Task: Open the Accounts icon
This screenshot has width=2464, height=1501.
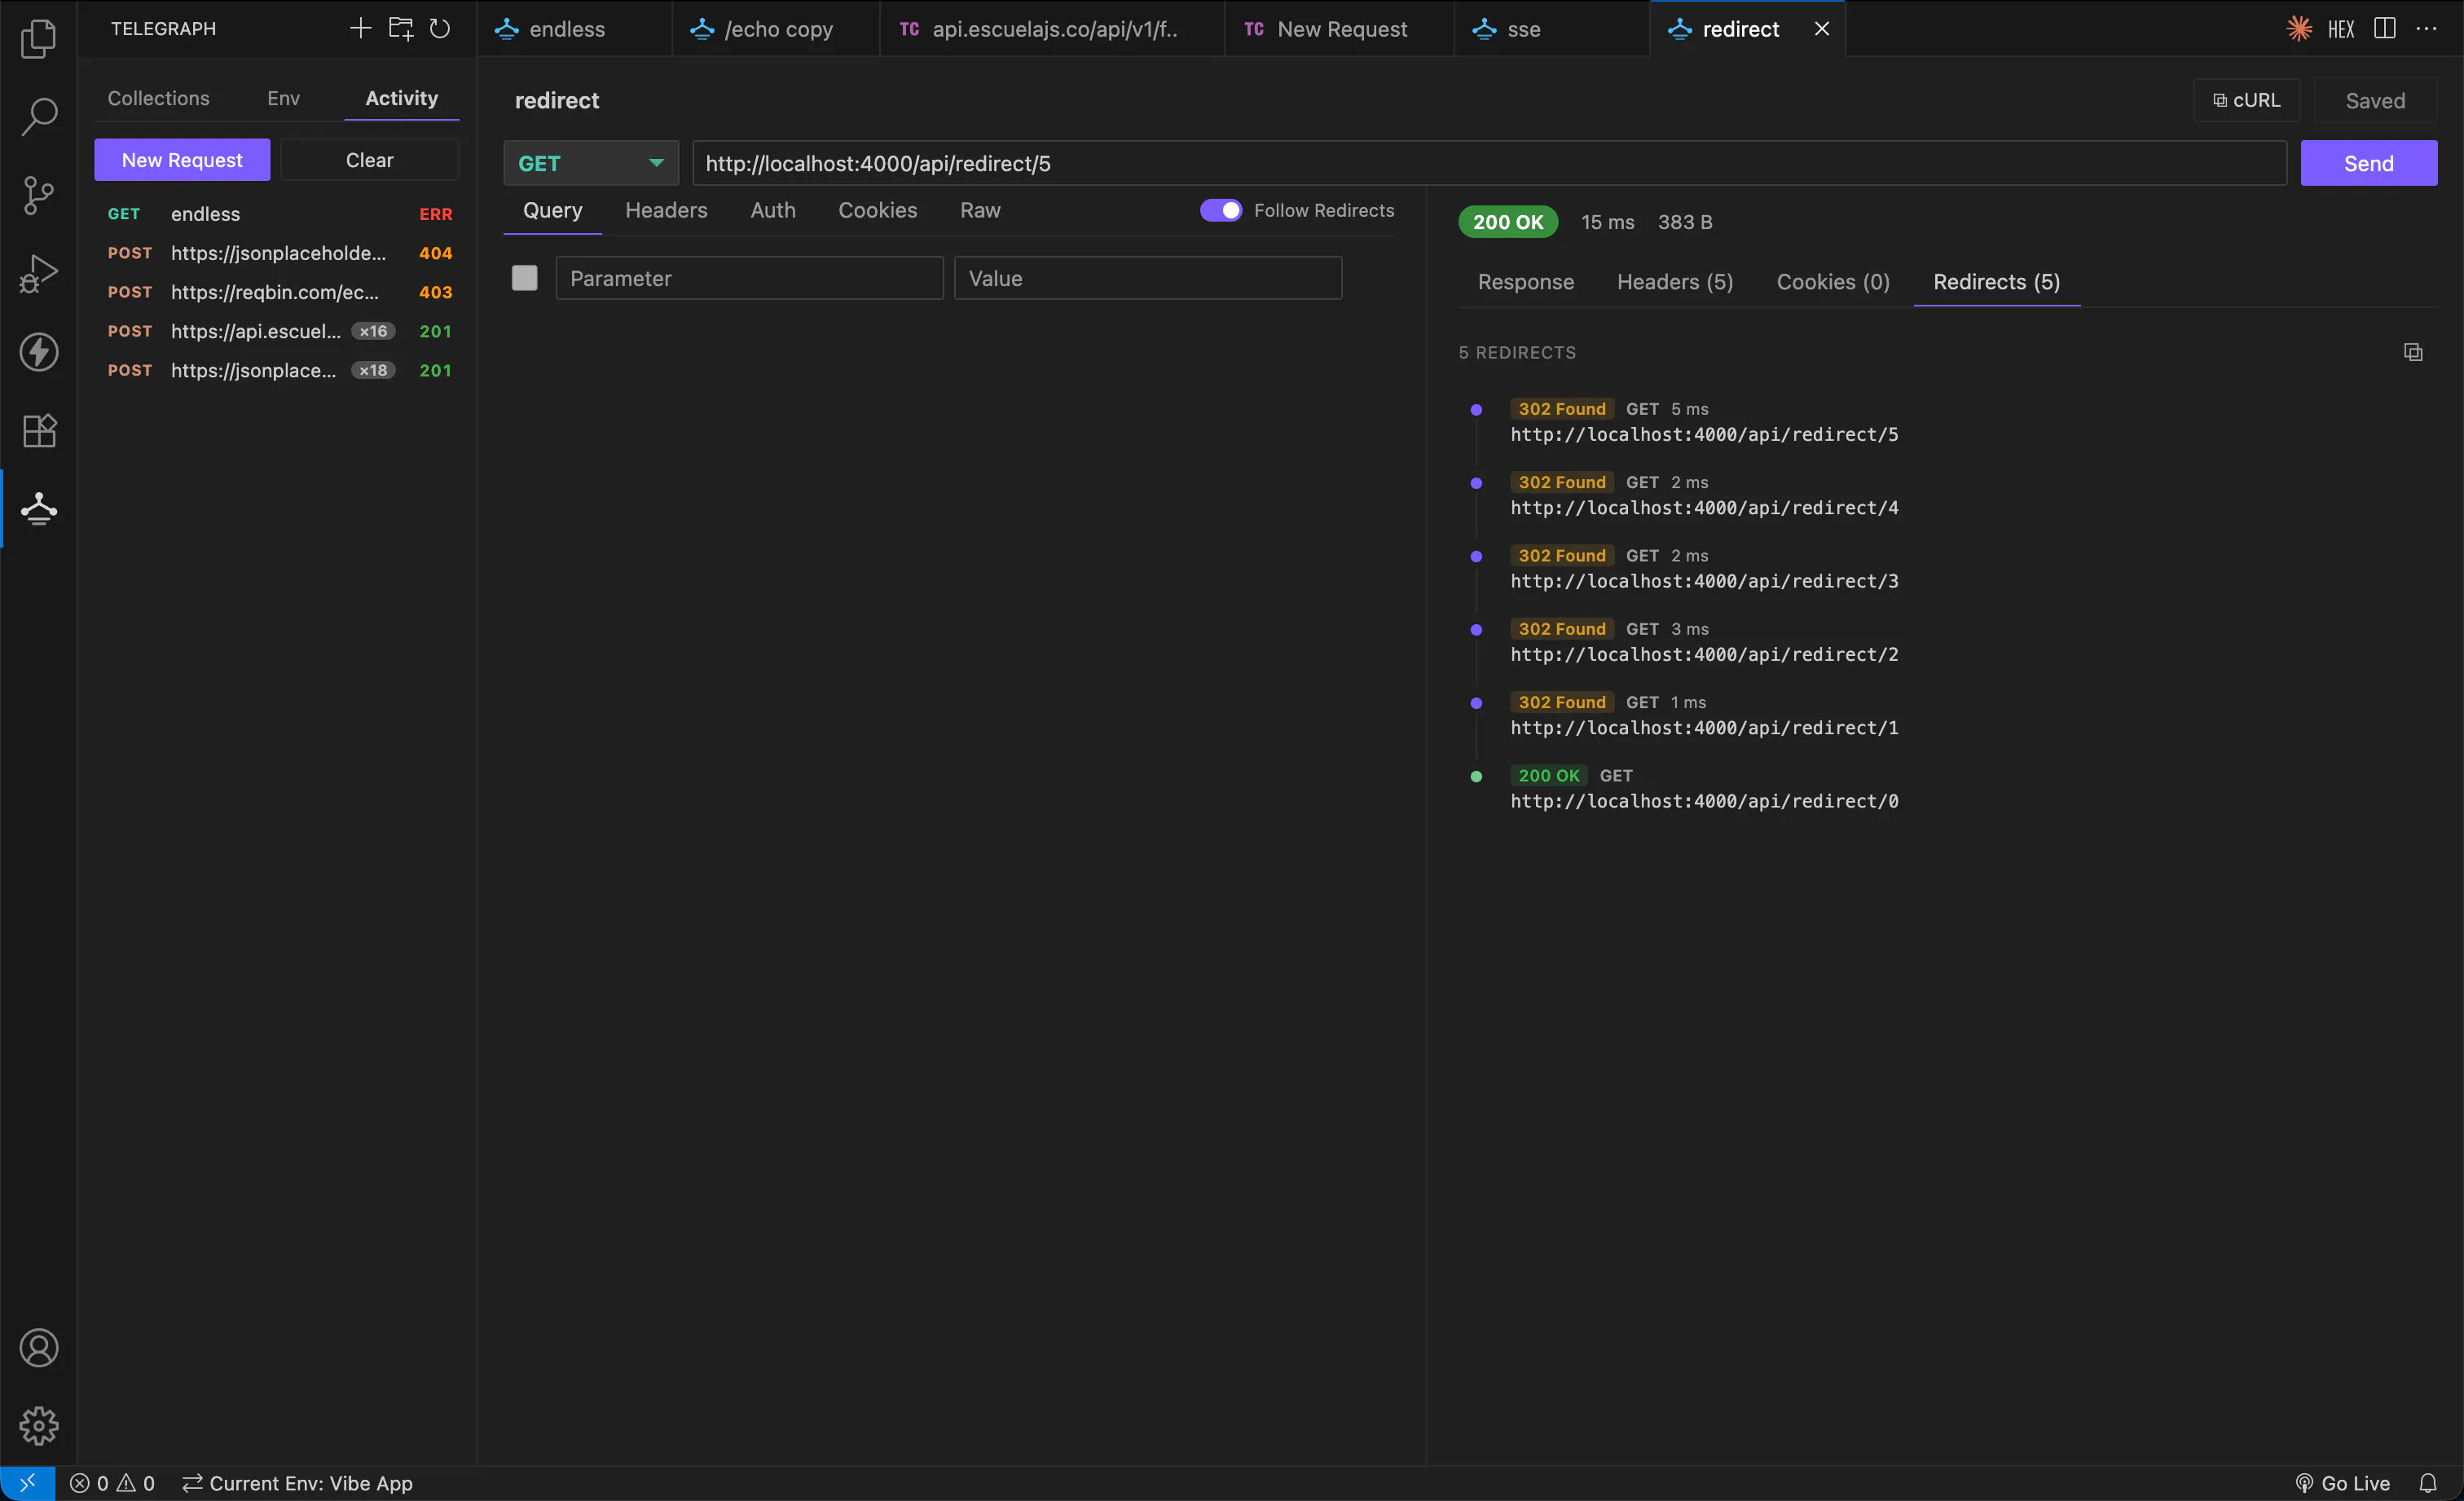Action: tap(38, 1347)
